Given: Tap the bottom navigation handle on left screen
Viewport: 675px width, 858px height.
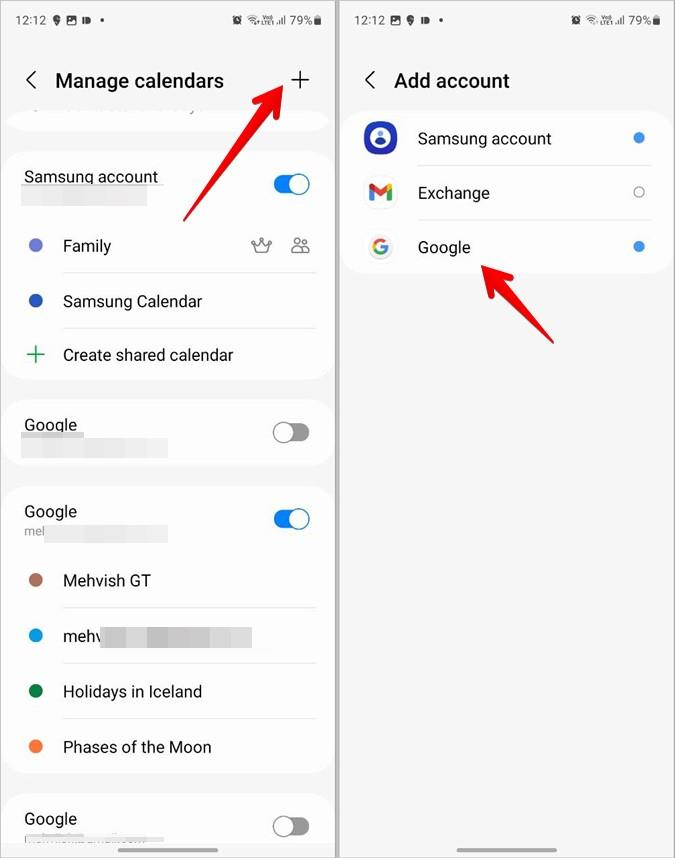Looking at the screenshot, I should point(168,850).
